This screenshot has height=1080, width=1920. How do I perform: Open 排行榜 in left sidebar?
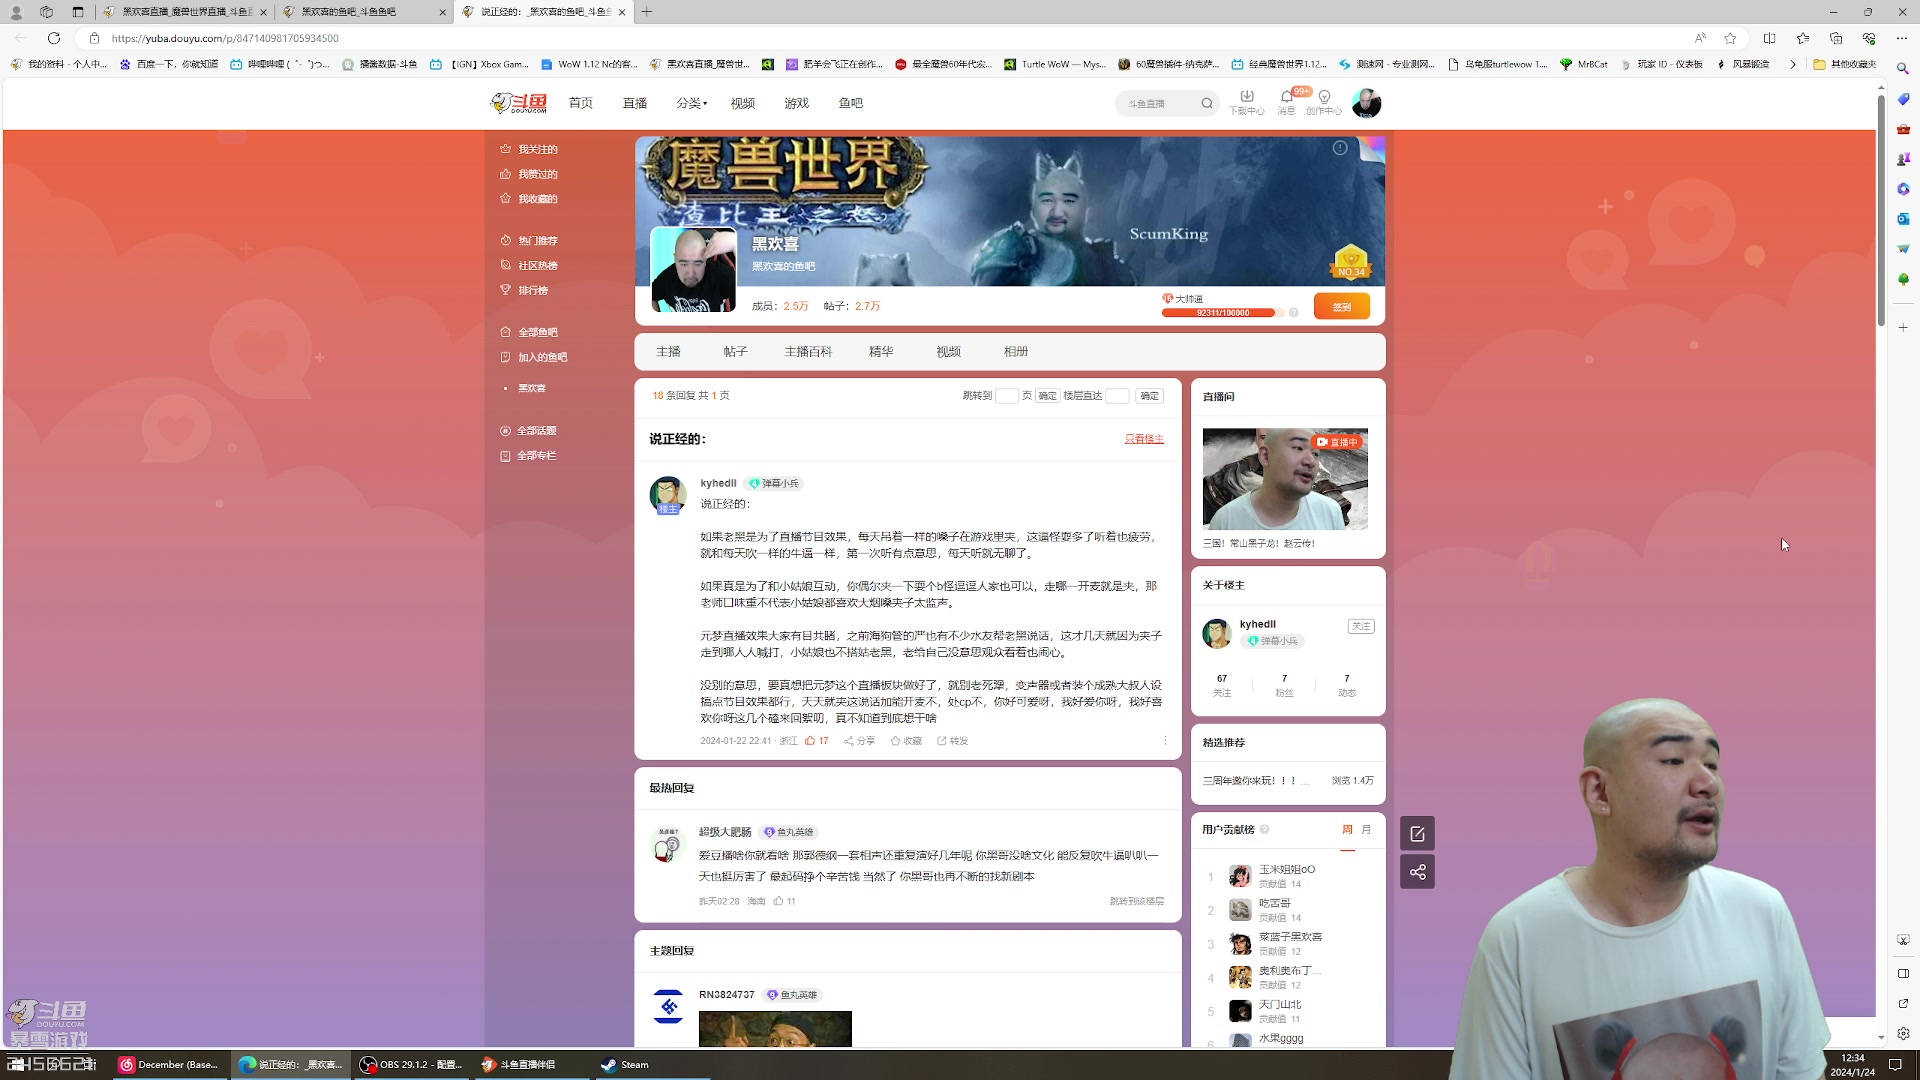point(524,291)
